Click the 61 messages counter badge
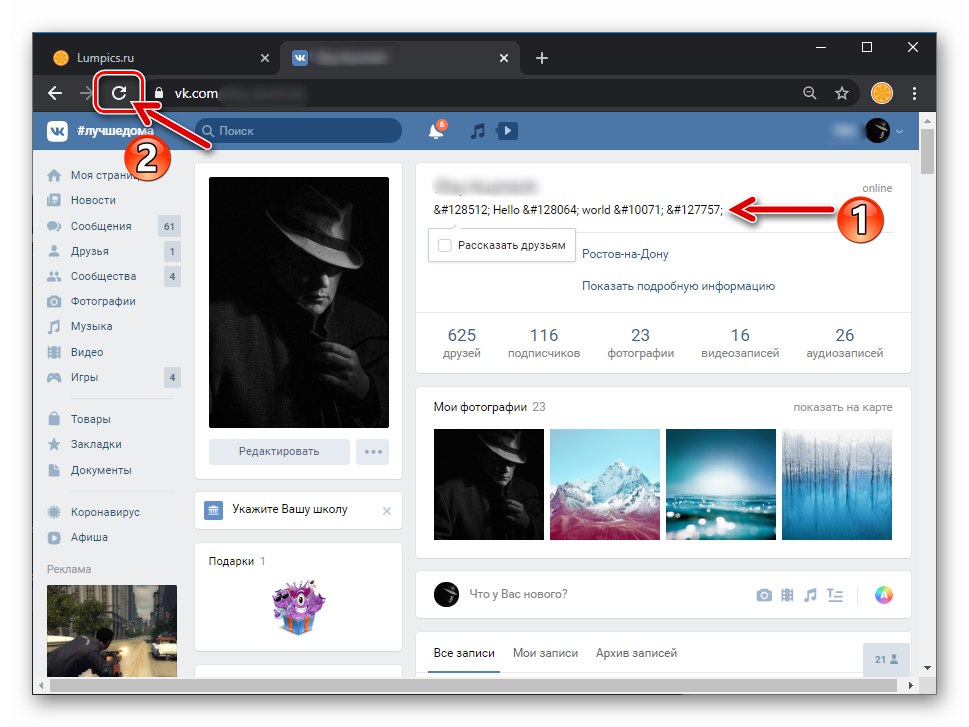 click(169, 226)
